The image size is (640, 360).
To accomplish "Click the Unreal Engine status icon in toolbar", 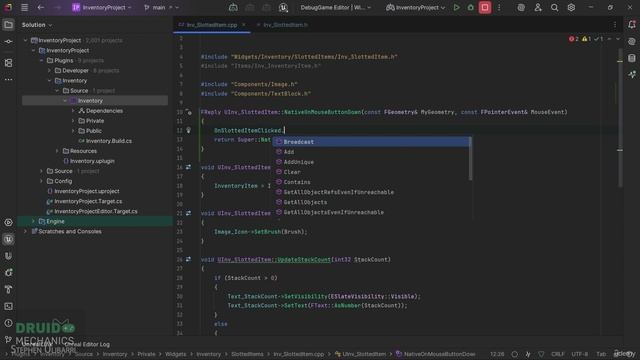I will click(283, 7).
